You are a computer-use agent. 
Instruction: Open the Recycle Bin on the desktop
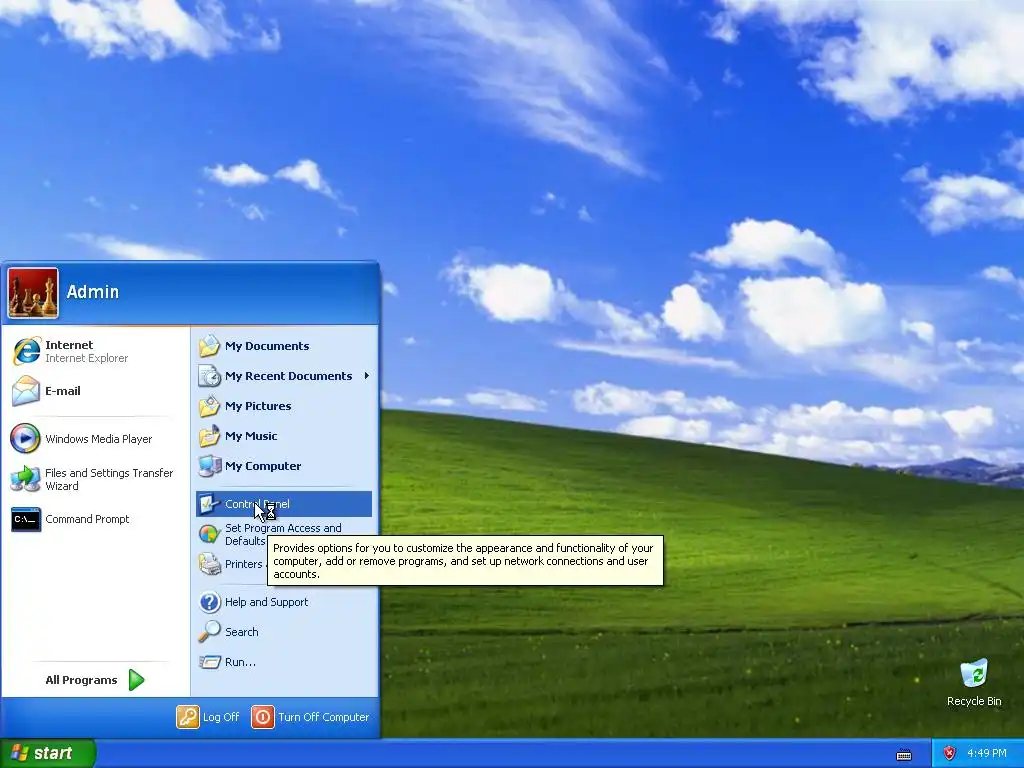[974, 682]
